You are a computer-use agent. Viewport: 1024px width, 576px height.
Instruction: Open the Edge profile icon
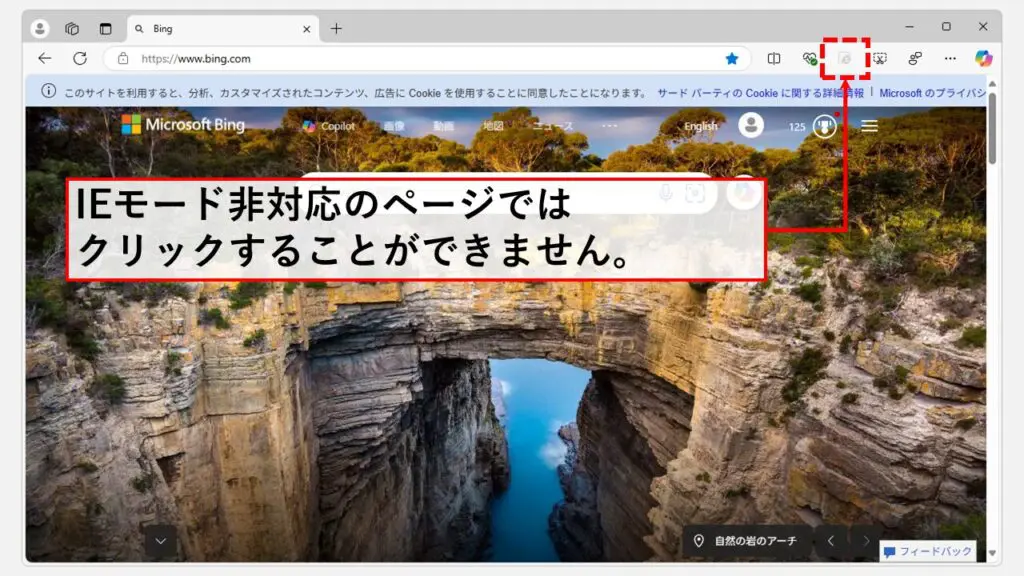tap(40, 28)
